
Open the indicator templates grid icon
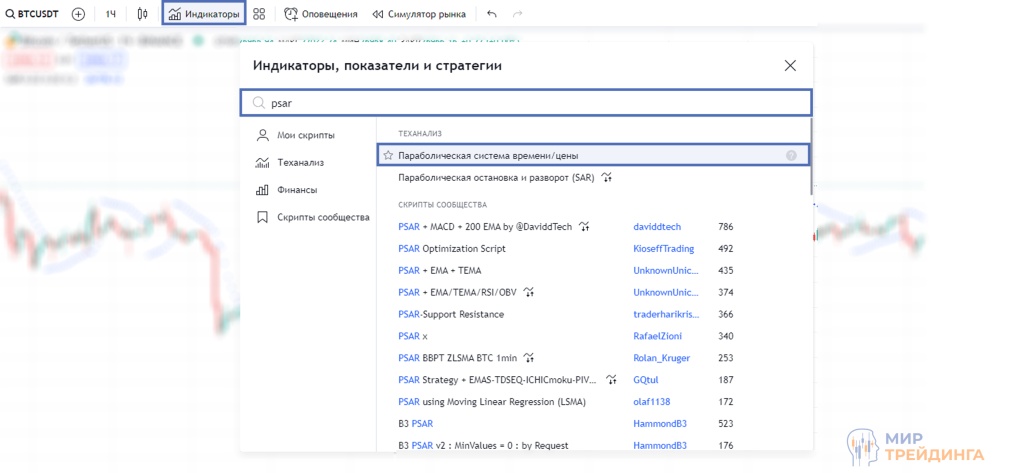(x=259, y=14)
